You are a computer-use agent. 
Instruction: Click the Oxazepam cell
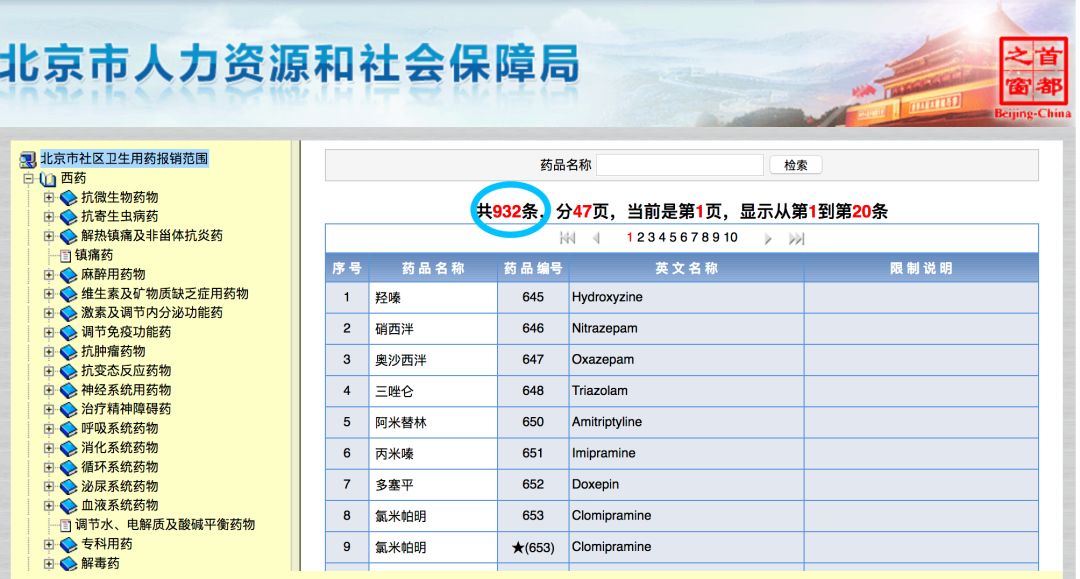click(x=687, y=360)
